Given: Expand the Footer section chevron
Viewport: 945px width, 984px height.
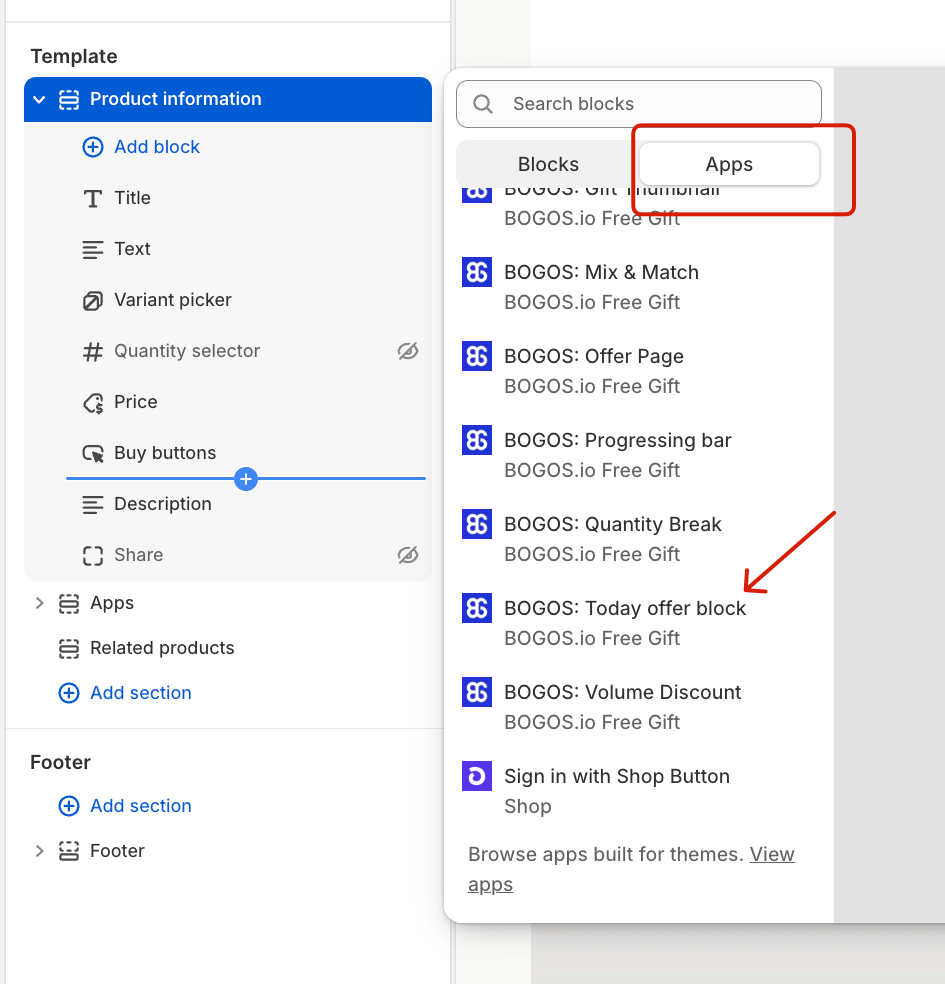Looking at the screenshot, I should click(x=40, y=851).
